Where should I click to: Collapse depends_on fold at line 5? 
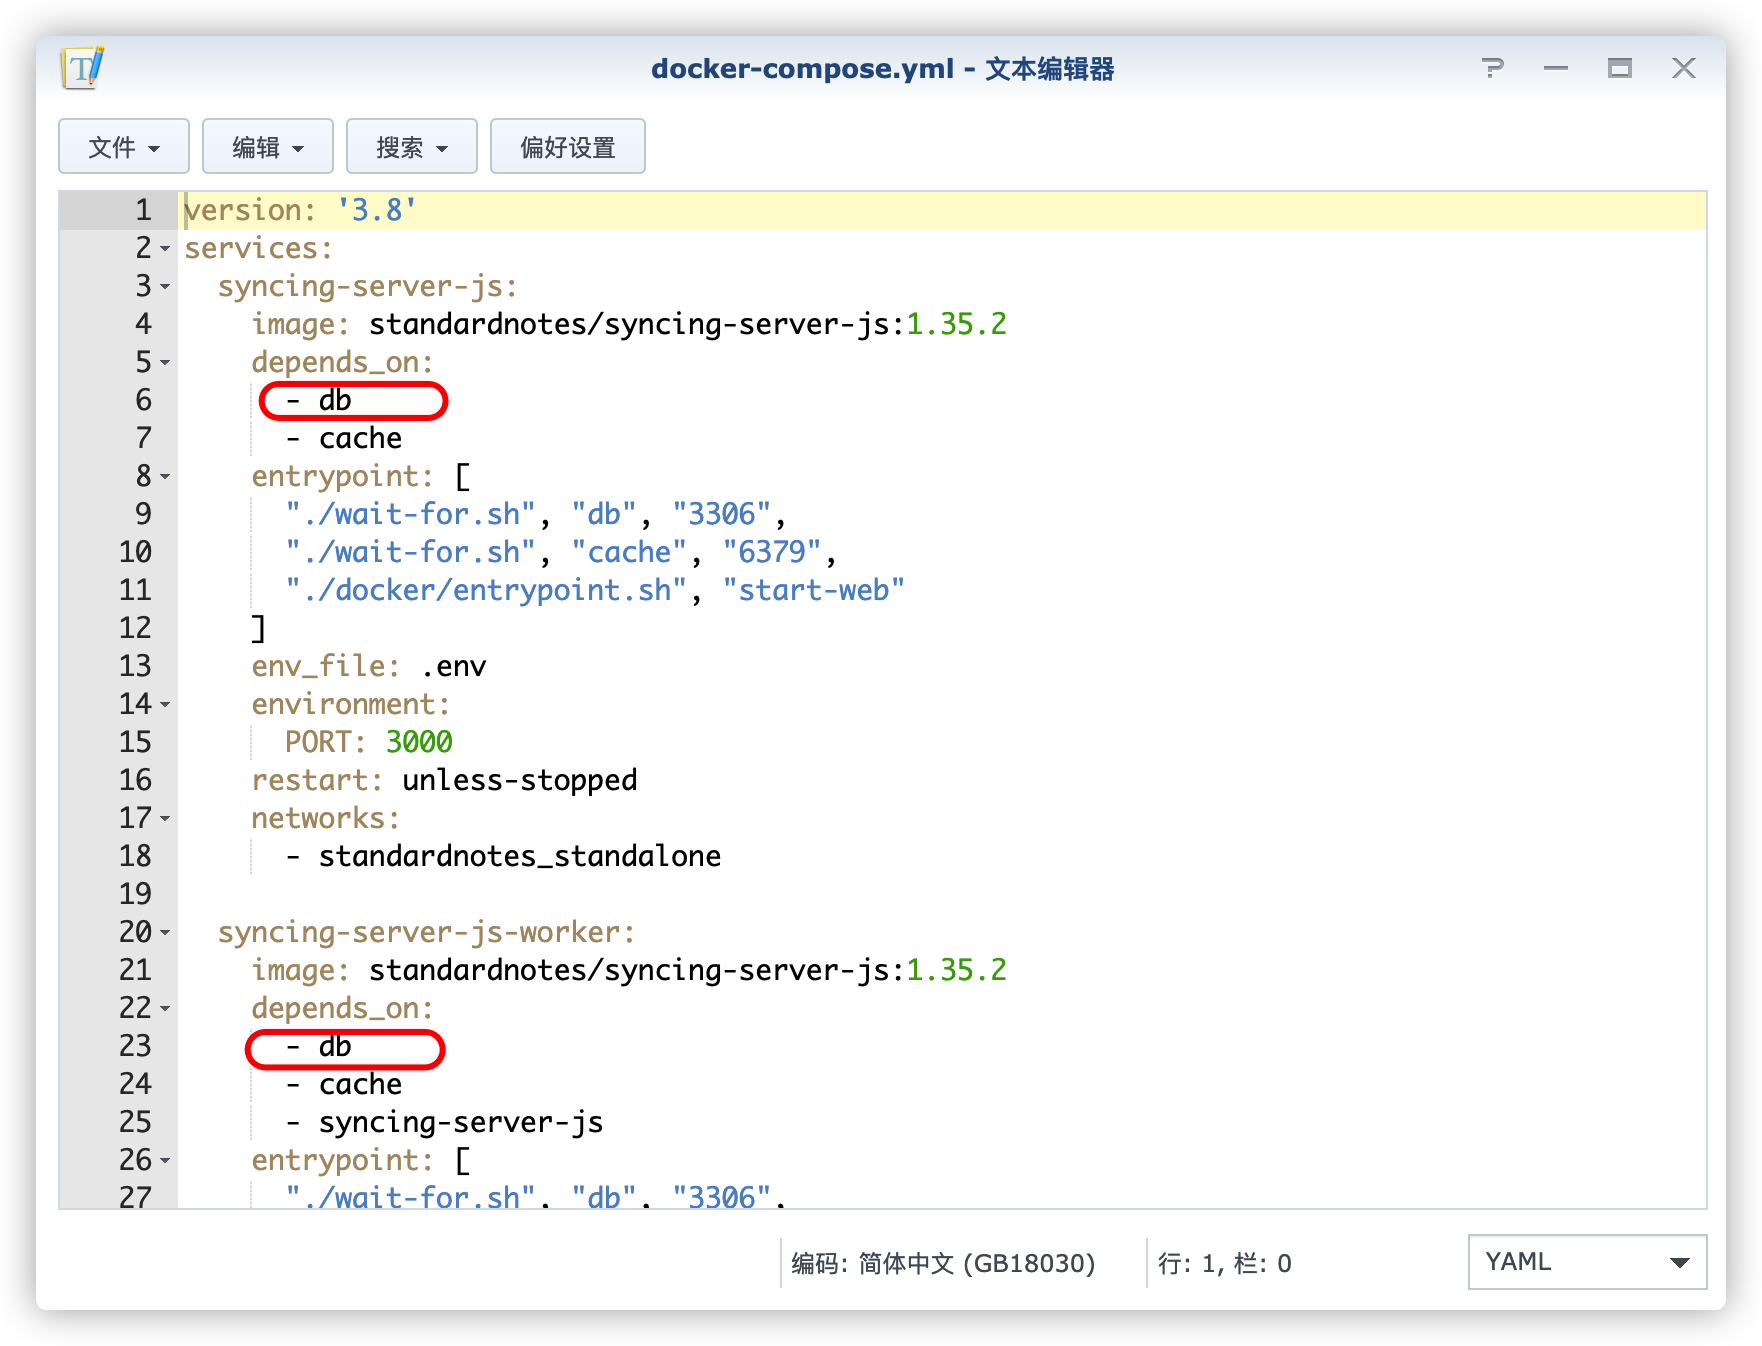click(x=165, y=363)
